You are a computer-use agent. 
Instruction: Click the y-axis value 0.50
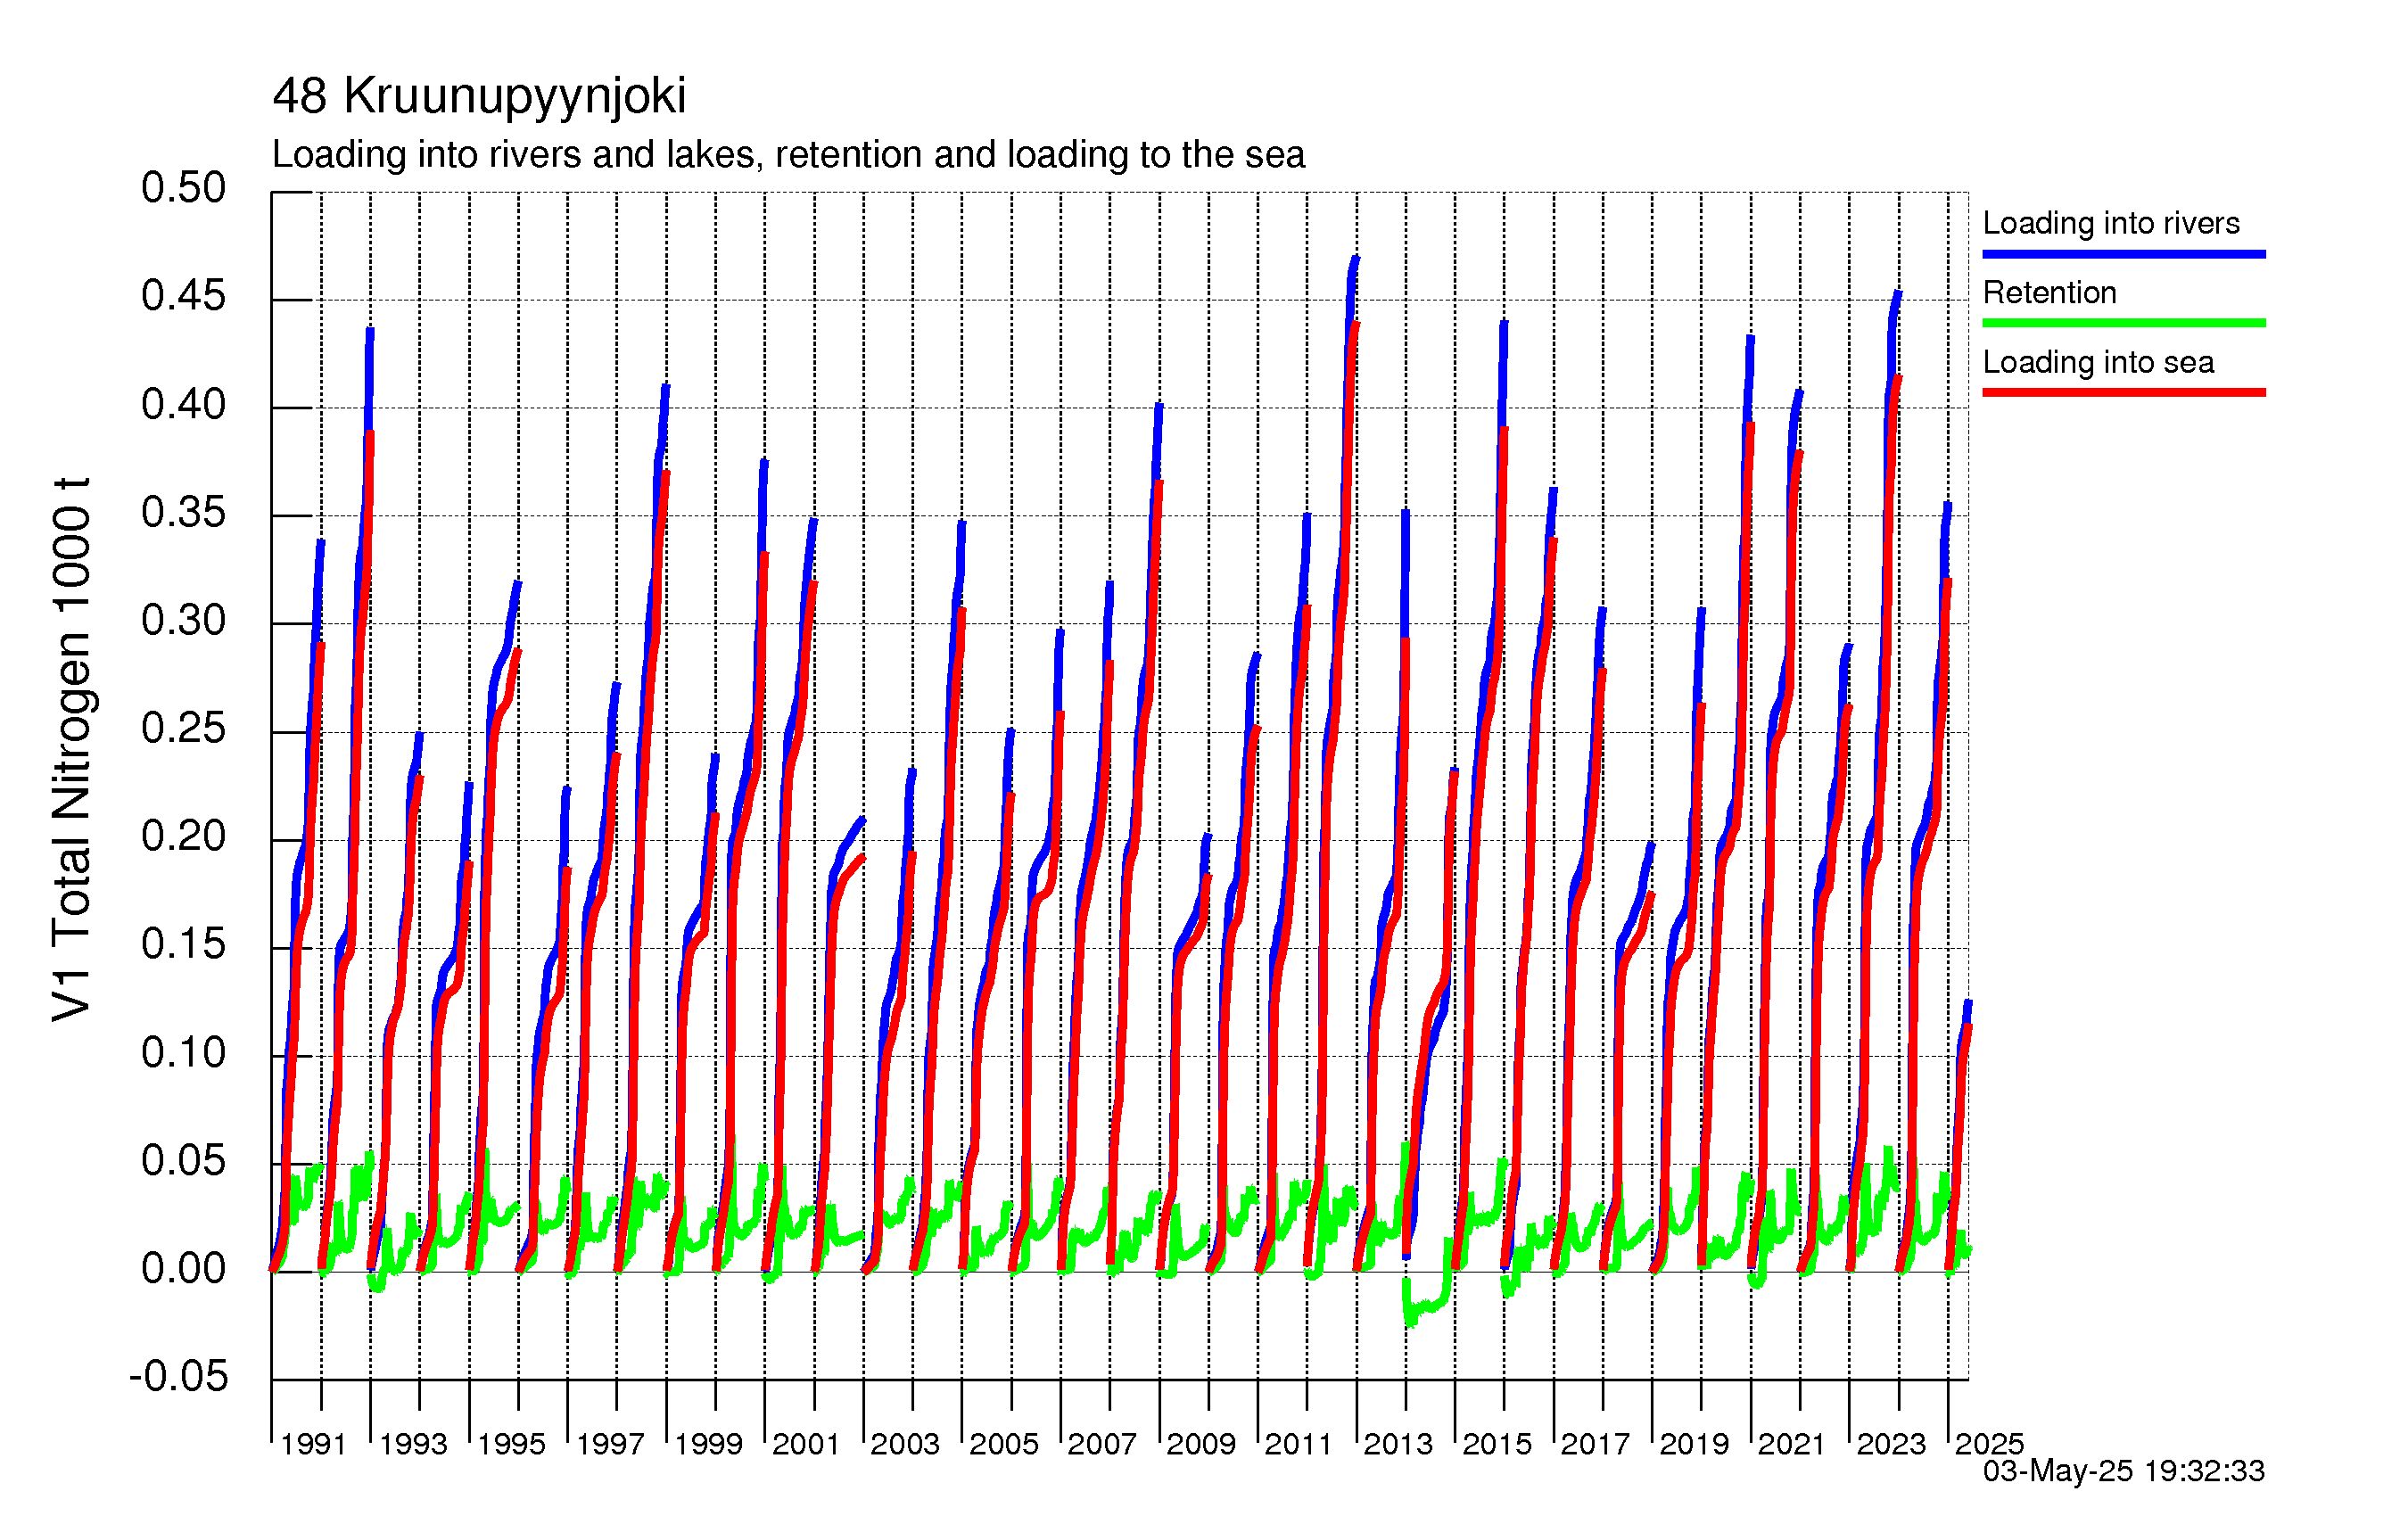click(x=183, y=187)
